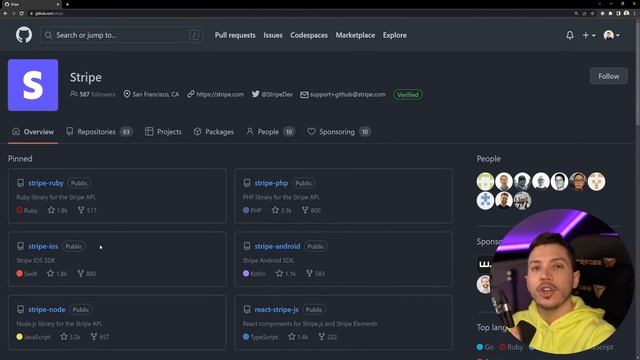Open Pull requests in top navigation
The width and height of the screenshot is (640, 360).
pyautogui.click(x=235, y=35)
